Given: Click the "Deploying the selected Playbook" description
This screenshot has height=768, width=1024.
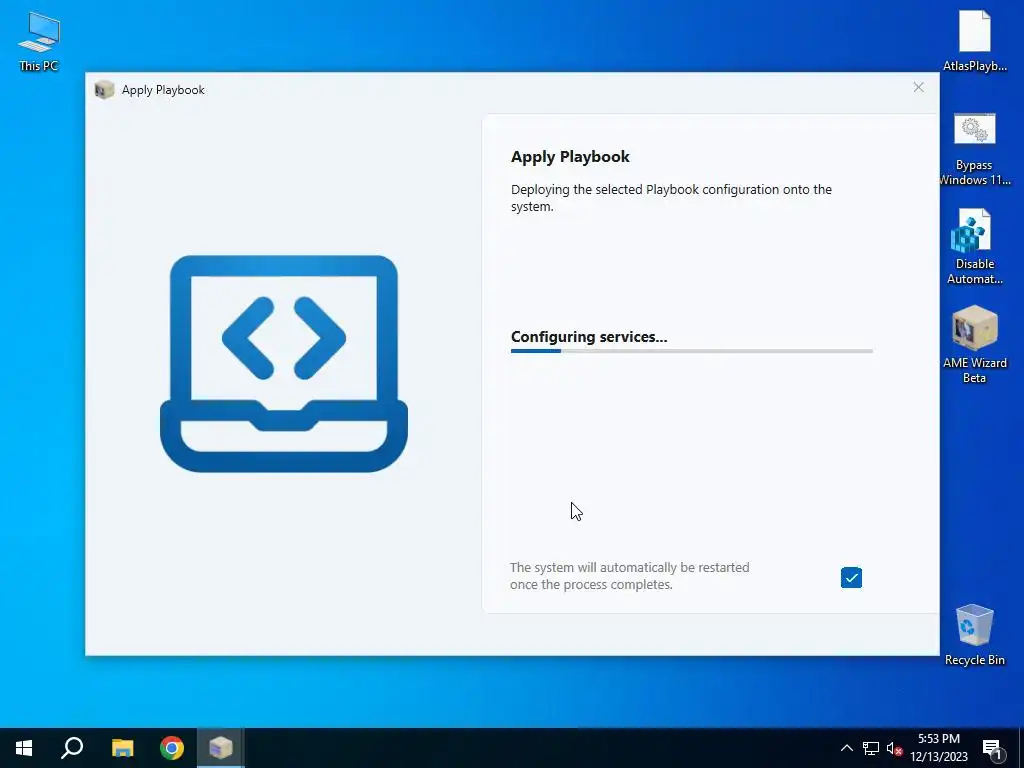Looking at the screenshot, I should click(x=671, y=198).
